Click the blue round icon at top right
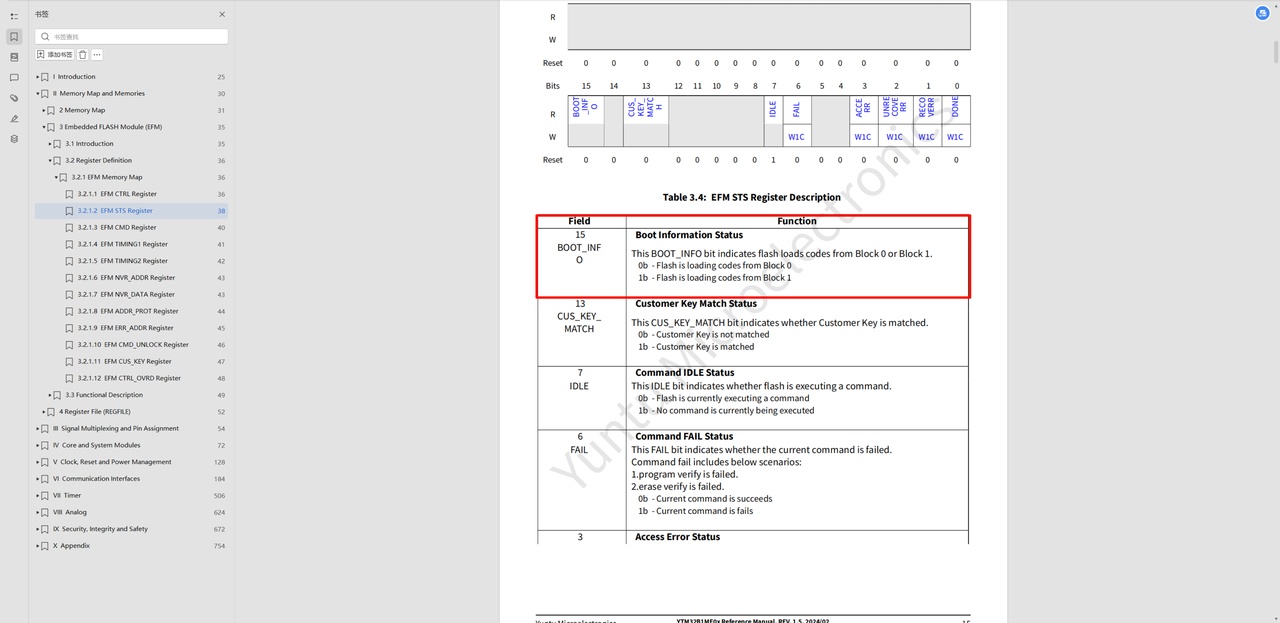The height and width of the screenshot is (623, 1280). coord(1263,13)
